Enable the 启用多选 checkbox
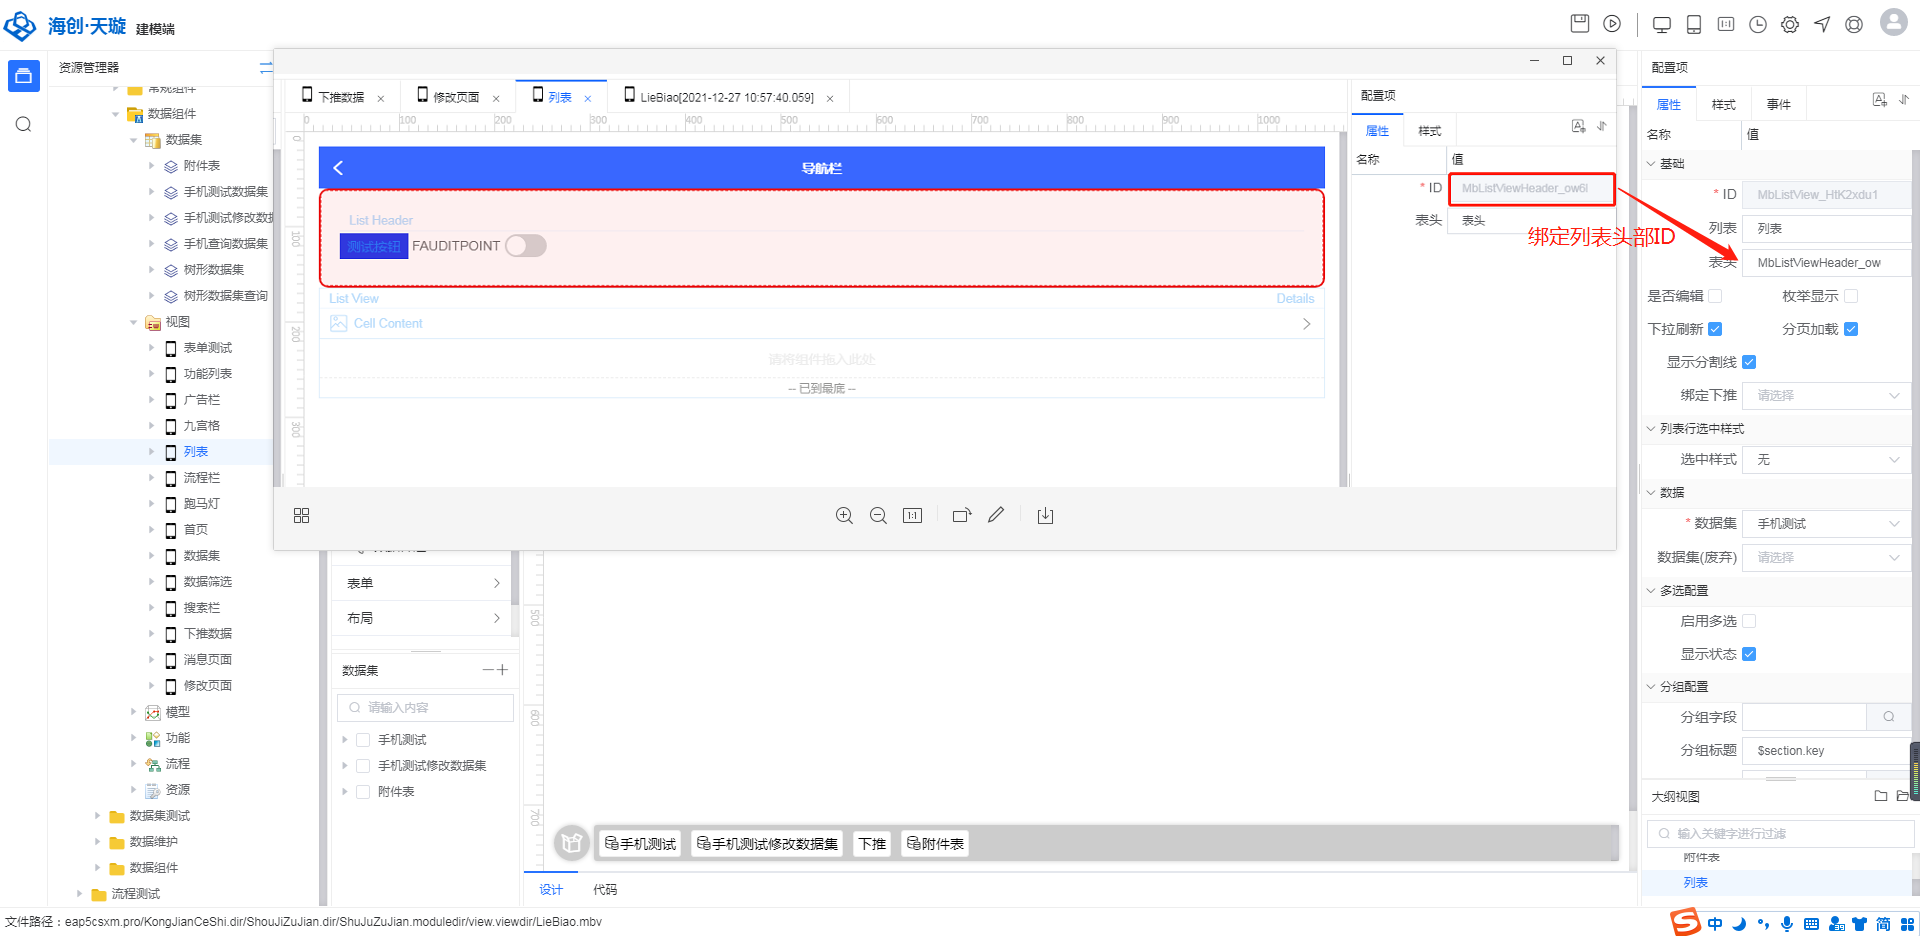 [x=1749, y=621]
